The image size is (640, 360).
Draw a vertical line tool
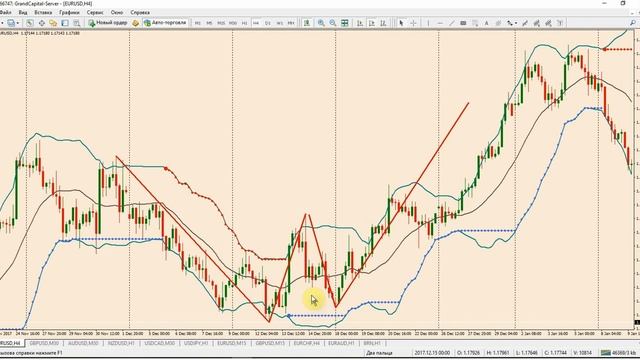(428, 23)
